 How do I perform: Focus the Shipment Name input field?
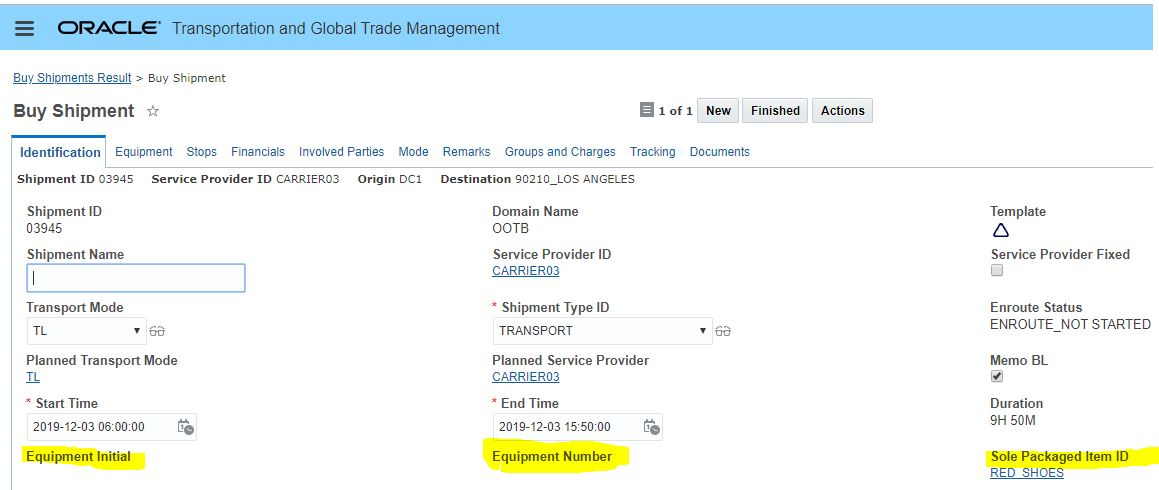136,278
